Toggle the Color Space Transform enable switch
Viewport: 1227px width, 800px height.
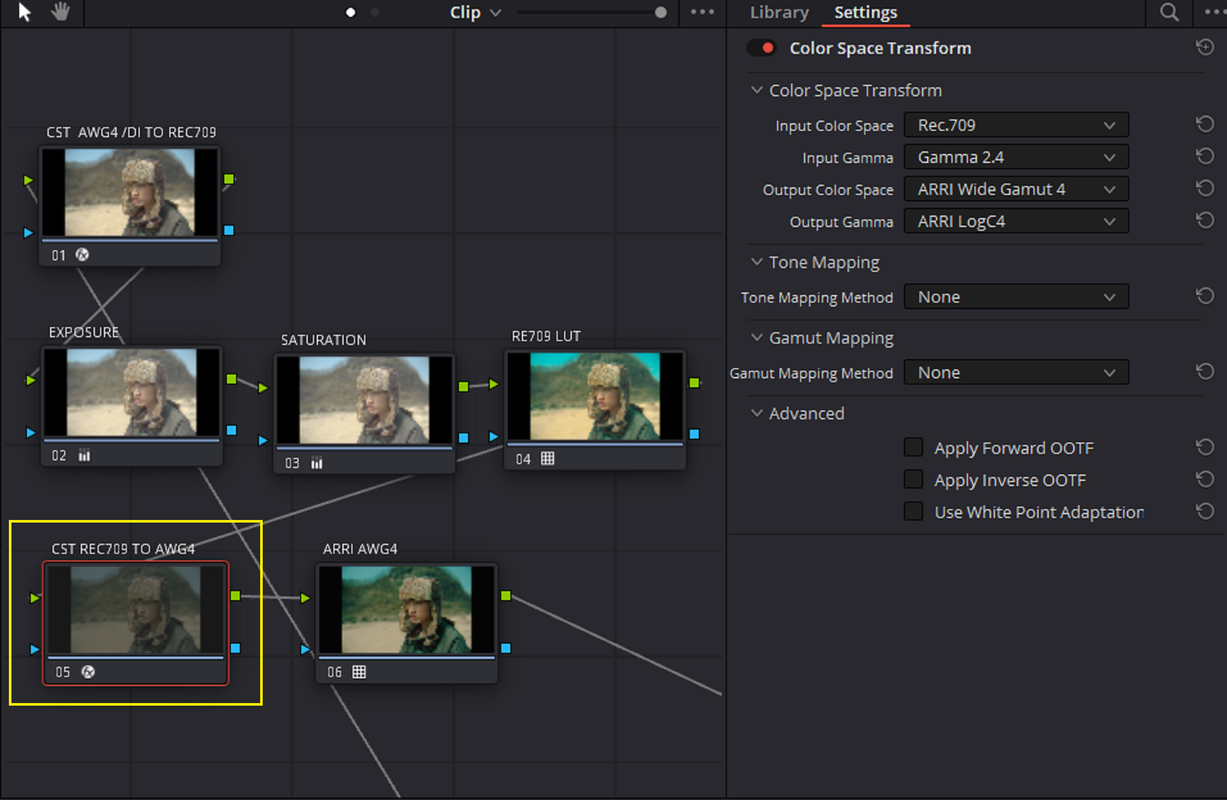762,48
